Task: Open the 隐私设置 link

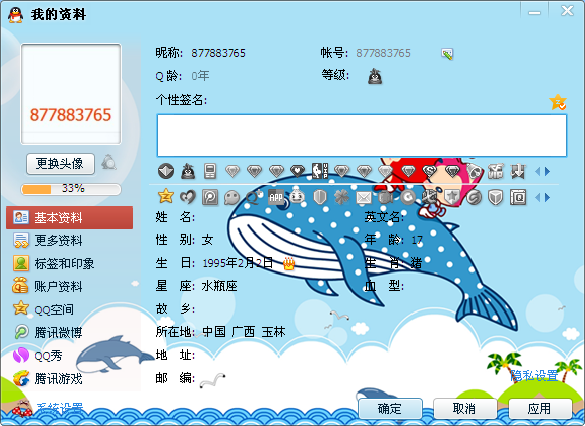Action: (534, 375)
